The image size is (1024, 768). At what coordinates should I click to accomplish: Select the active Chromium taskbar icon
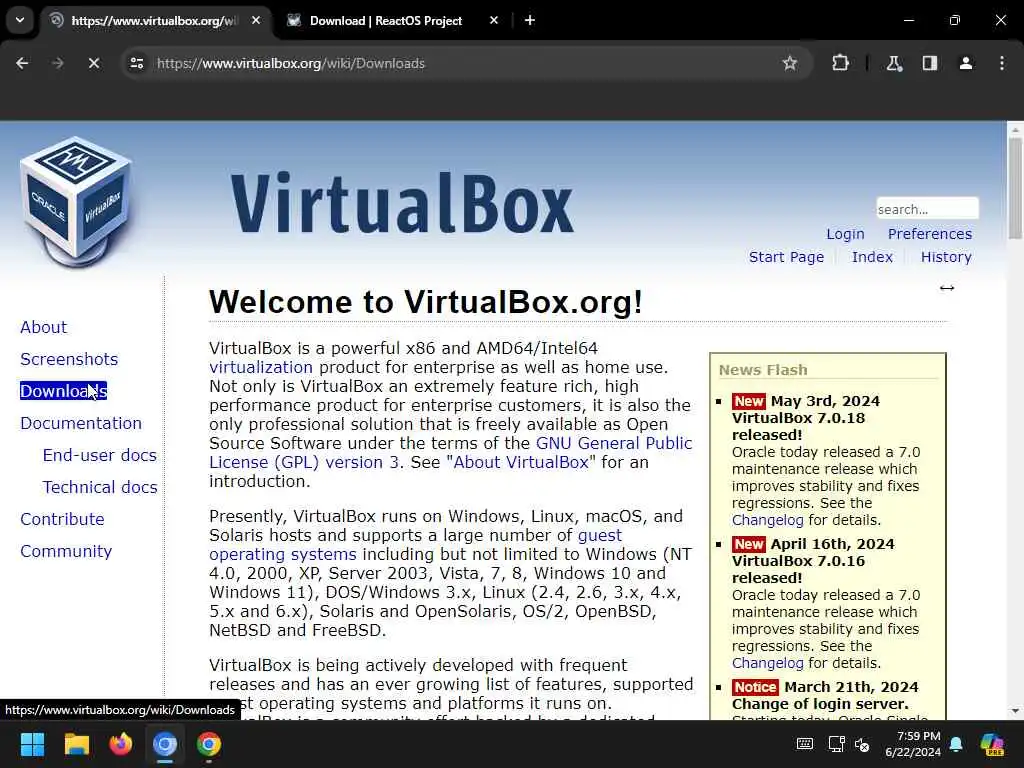165,744
